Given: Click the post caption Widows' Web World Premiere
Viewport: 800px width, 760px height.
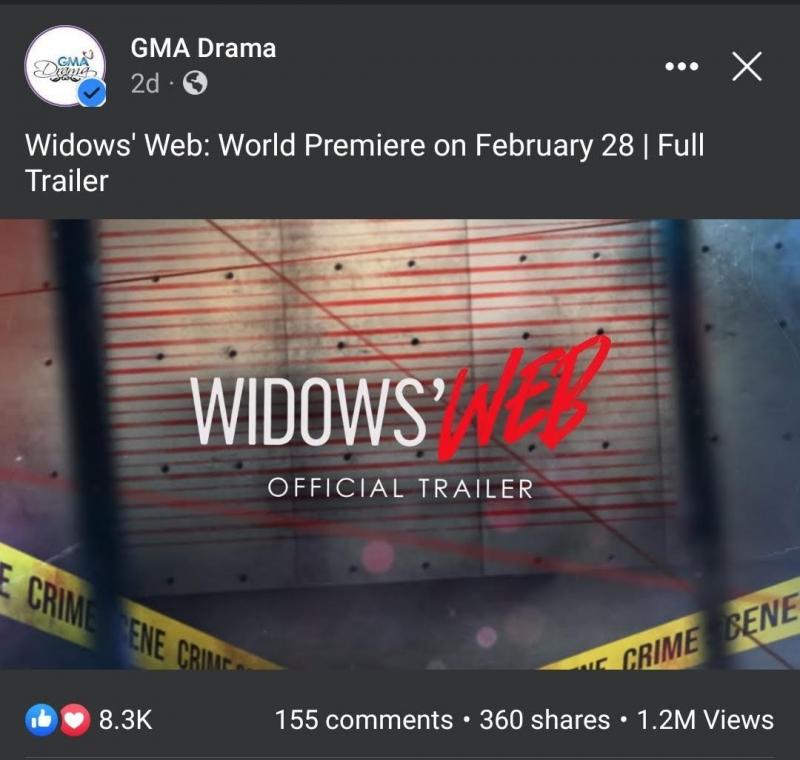Looking at the screenshot, I should pyautogui.click(x=364, y=163).
